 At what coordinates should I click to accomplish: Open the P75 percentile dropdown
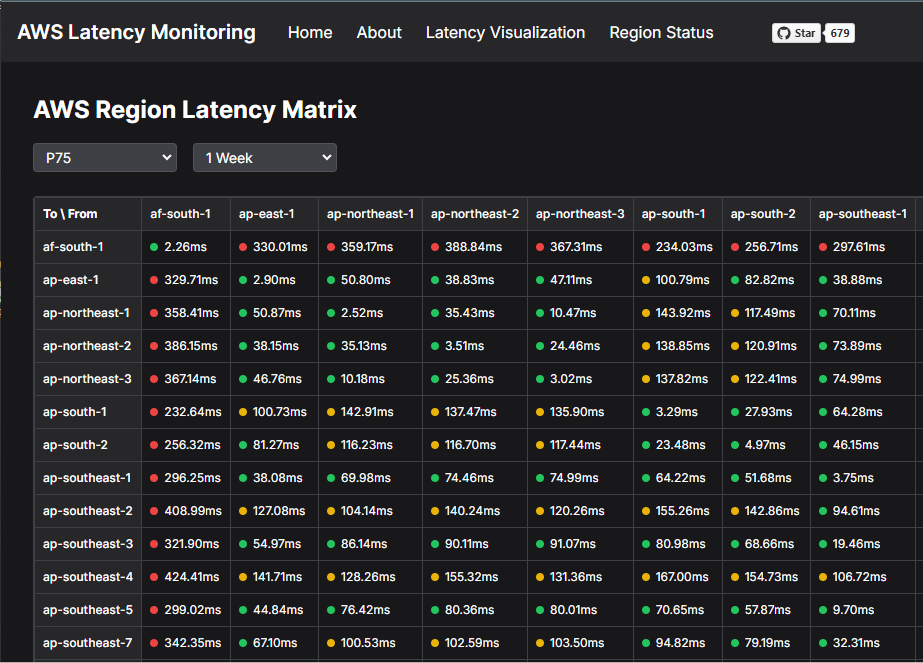105,158
